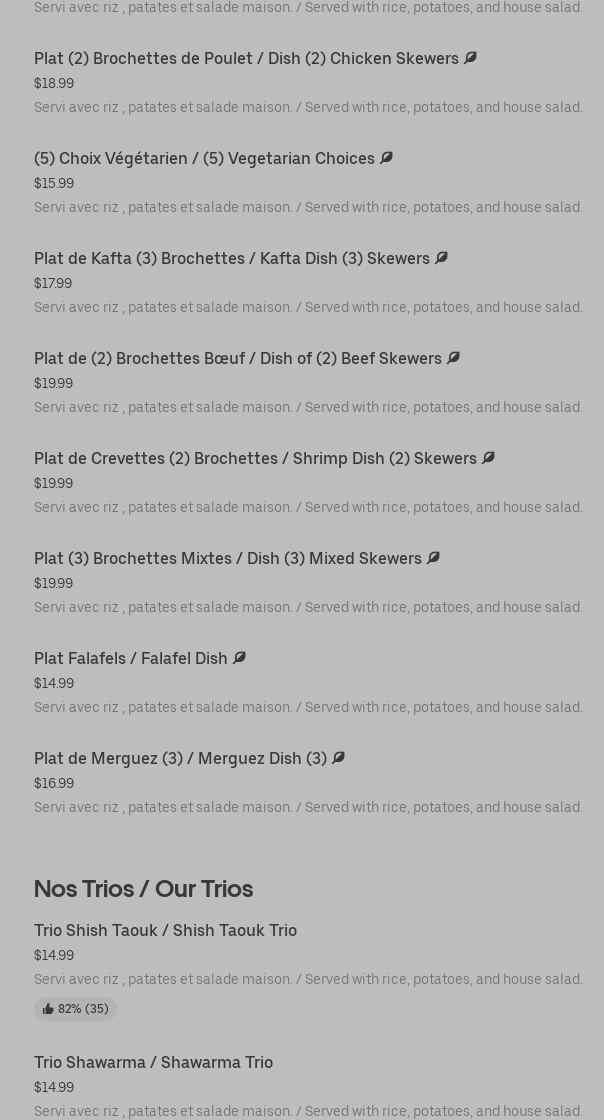Select Plat (3) Brochettes Mixtes item
604x1120 pixels.
(x=227, y=558)
